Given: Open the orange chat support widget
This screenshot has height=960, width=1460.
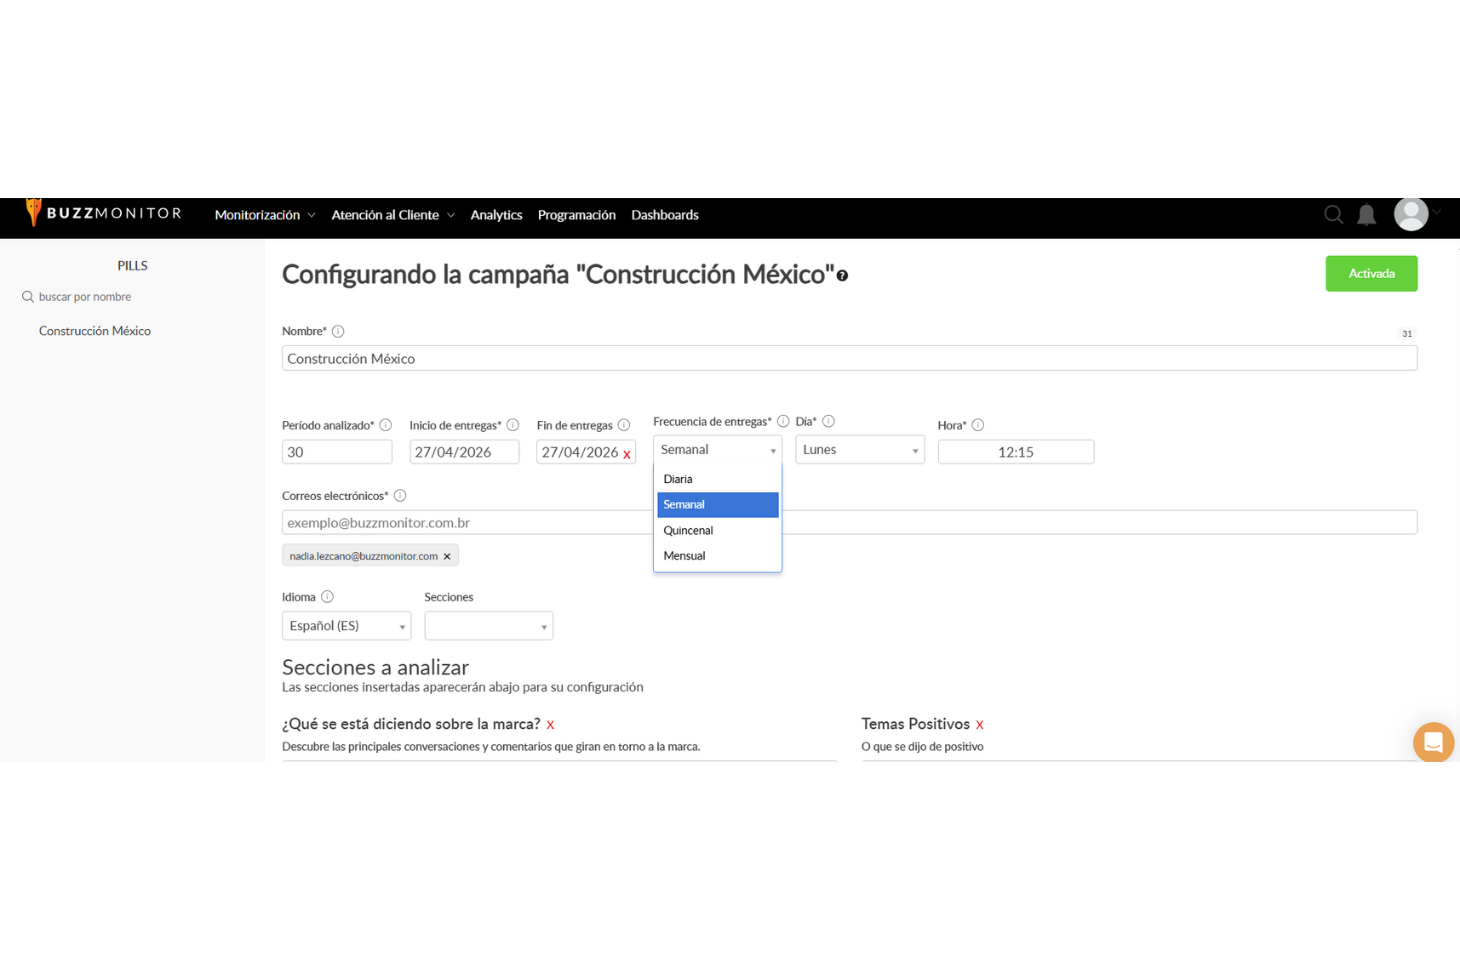Looking at the screenshot, I should 1433,742.
